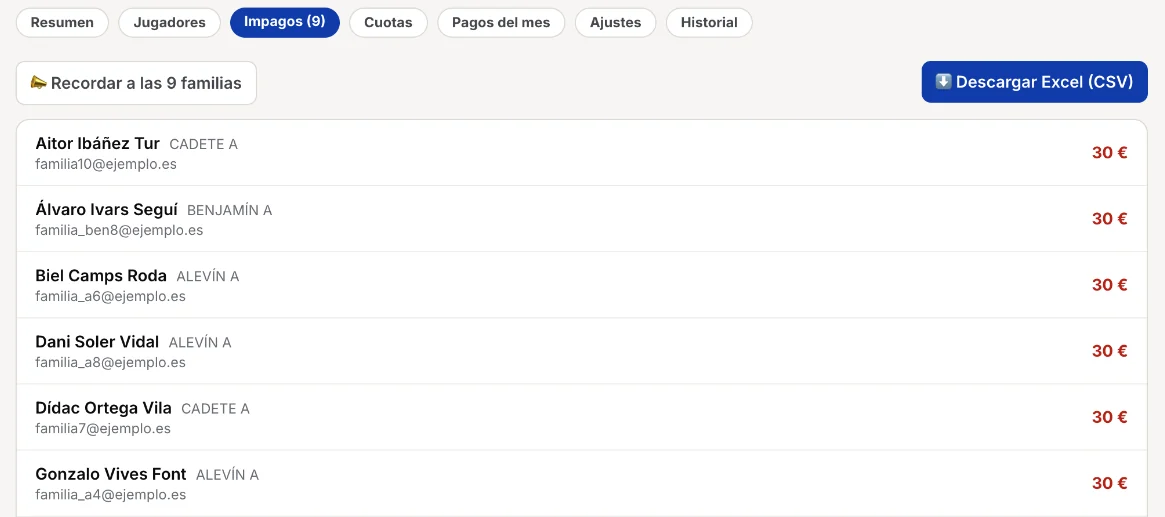Select player Álvaro Ivars Seguí
Image resolution: width=1165 pixels, height=517 pixels.
click(x=106, y=209)
